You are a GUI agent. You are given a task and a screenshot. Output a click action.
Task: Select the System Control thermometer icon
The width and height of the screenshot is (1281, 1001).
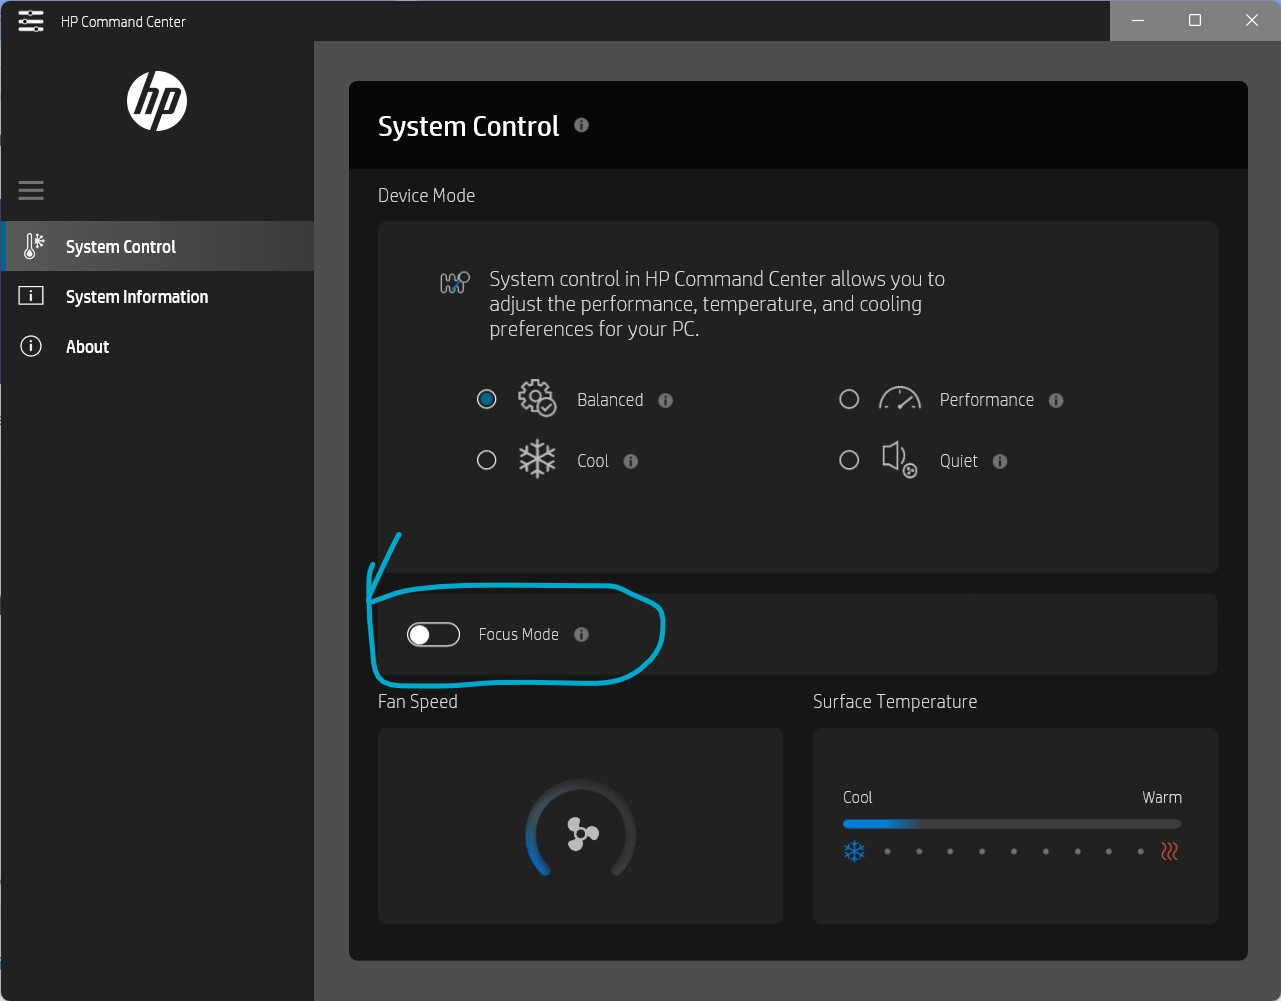pyautogui.click(x=32, y=245)
